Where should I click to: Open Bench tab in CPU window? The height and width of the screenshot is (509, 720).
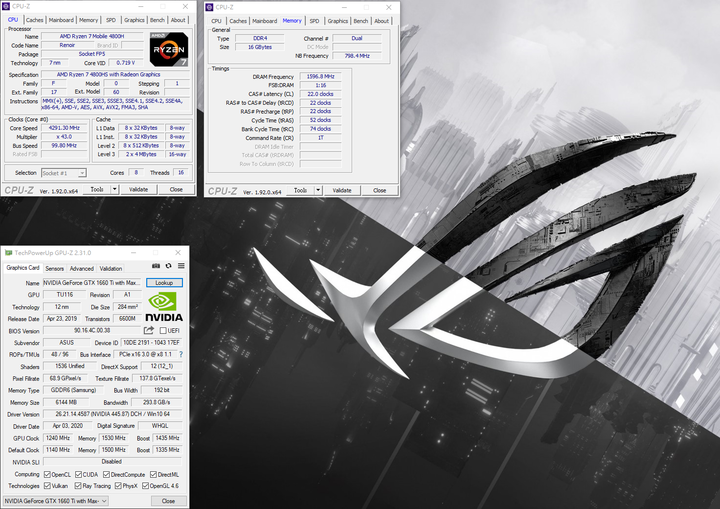pyautogui.click(x=157, y=20)
